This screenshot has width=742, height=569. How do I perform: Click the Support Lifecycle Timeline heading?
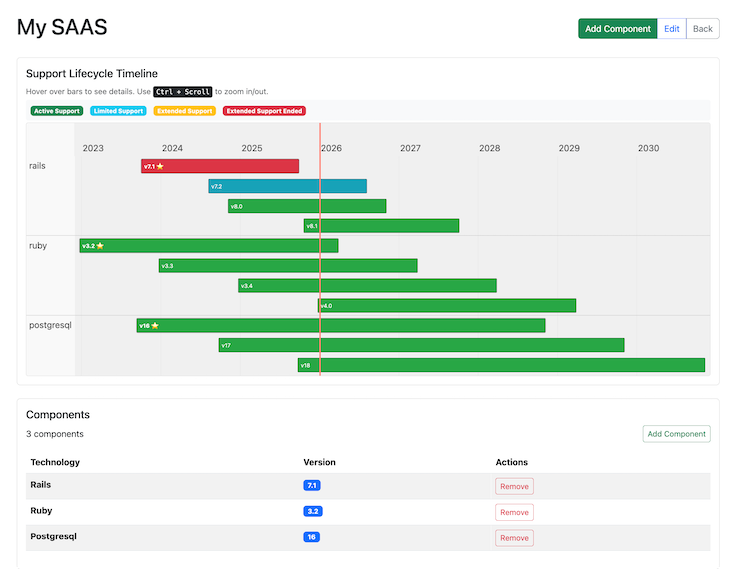(x=92, y=73)
